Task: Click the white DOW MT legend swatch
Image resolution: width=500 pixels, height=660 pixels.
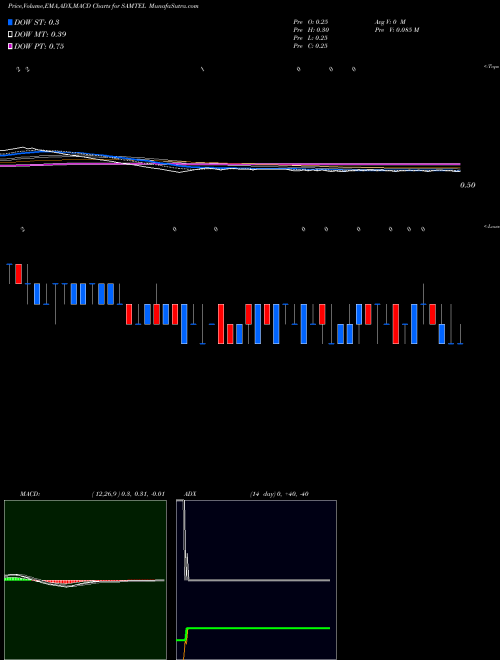Action: coord(10,34)
